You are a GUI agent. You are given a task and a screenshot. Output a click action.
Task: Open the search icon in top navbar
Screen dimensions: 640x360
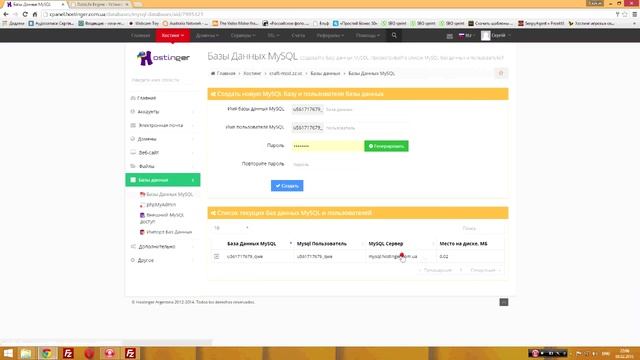pyautogui.click(x=394, y=36)
